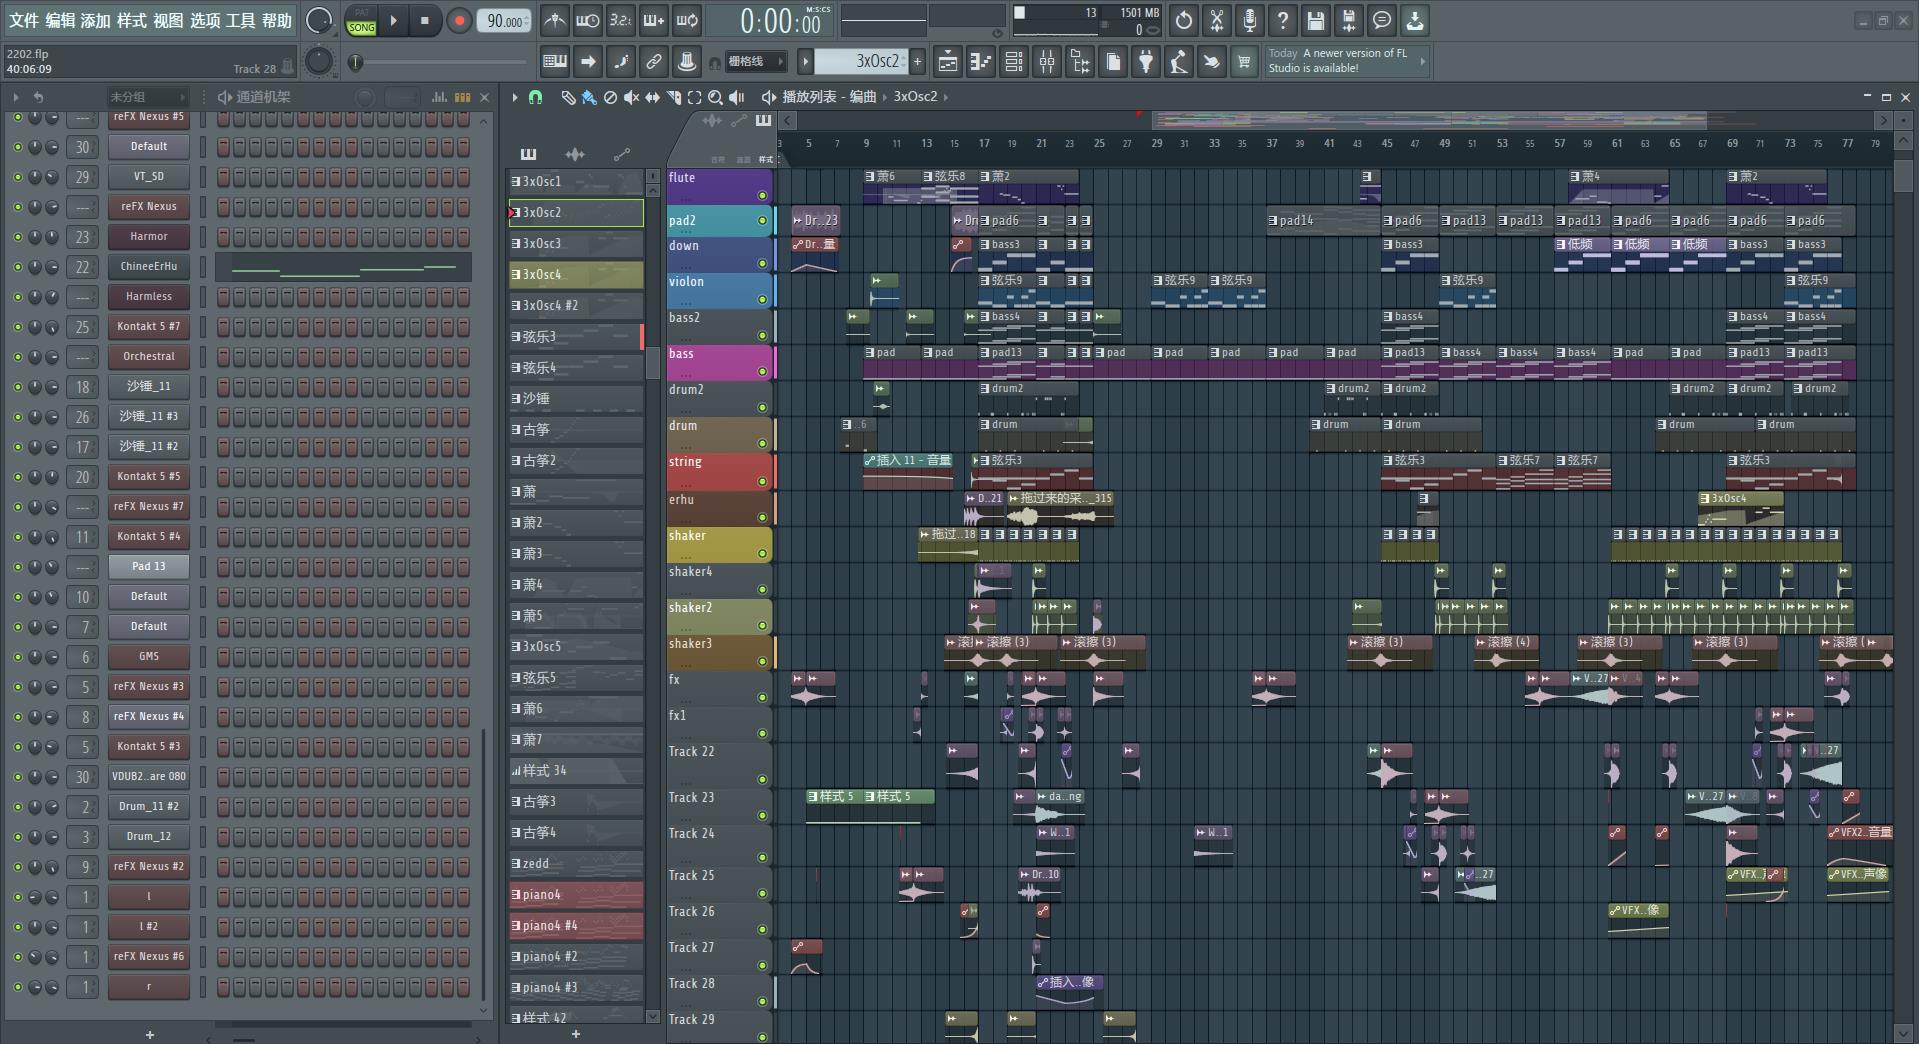Open the 选项 menu
This screenshot has height=1044, width=1919.
[x=205, y=20]
